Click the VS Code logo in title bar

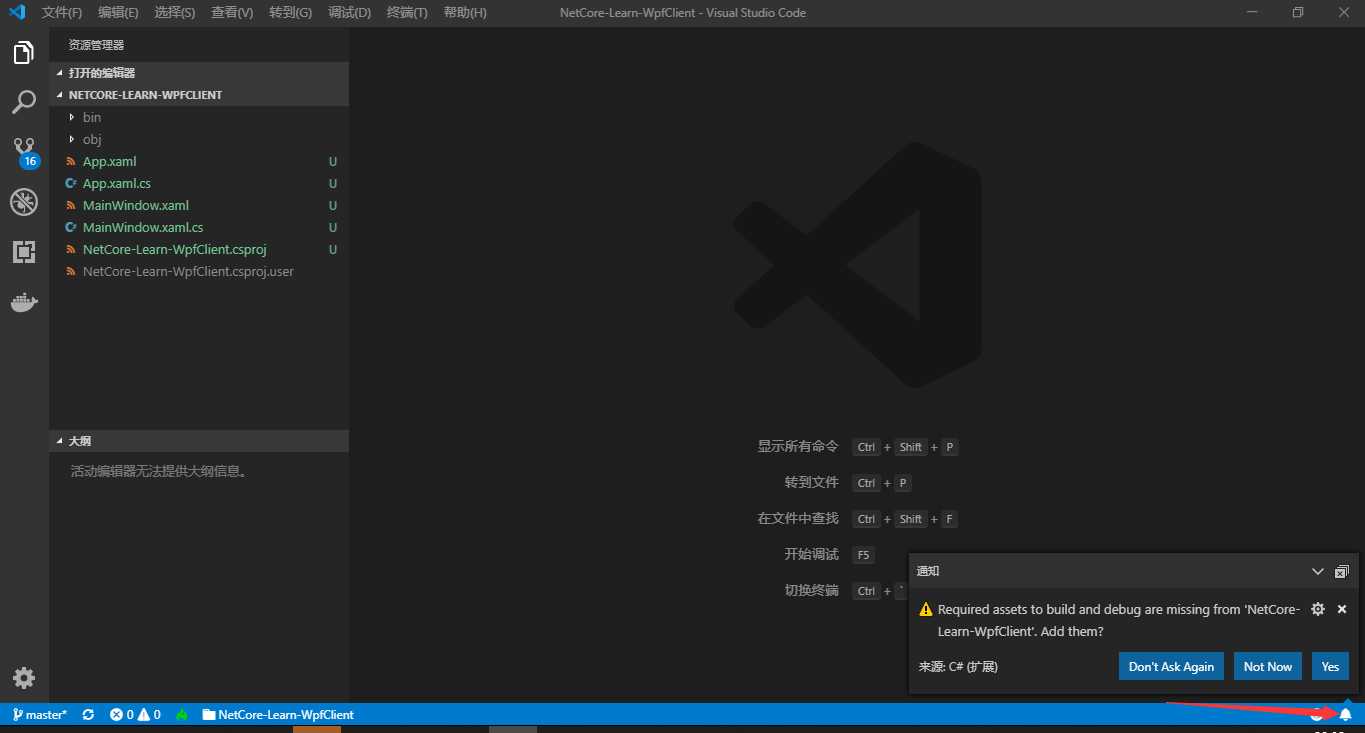tap(17, 12)
